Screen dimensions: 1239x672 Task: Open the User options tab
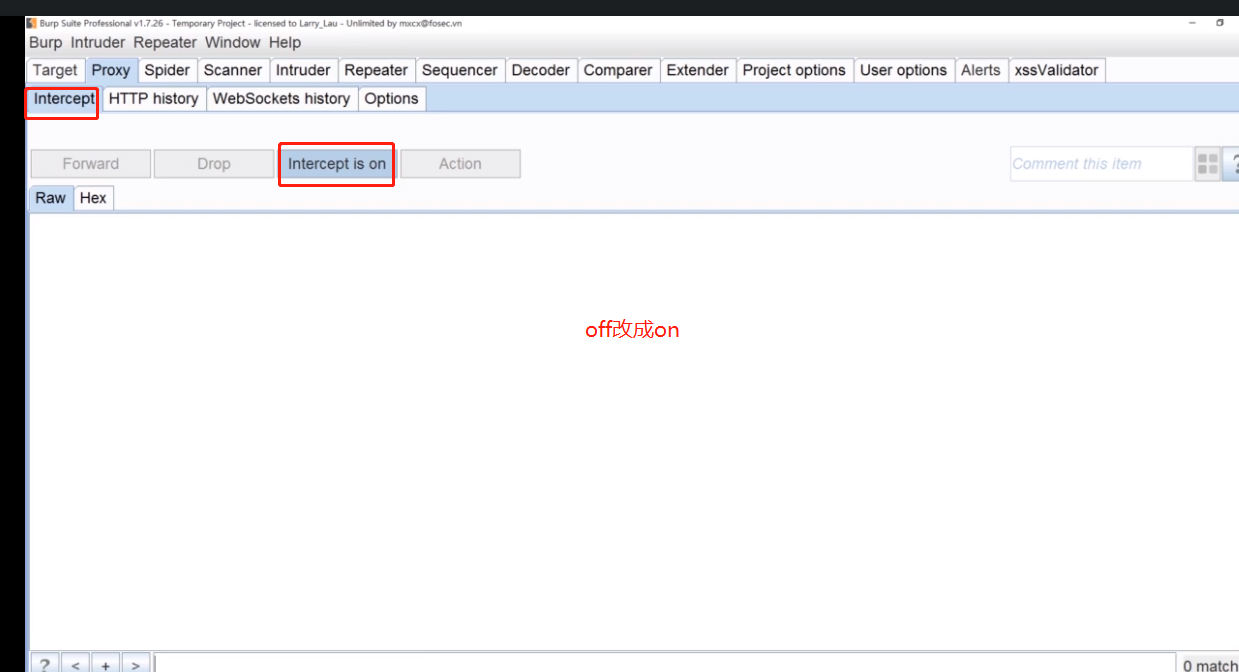tap(903, 70)
